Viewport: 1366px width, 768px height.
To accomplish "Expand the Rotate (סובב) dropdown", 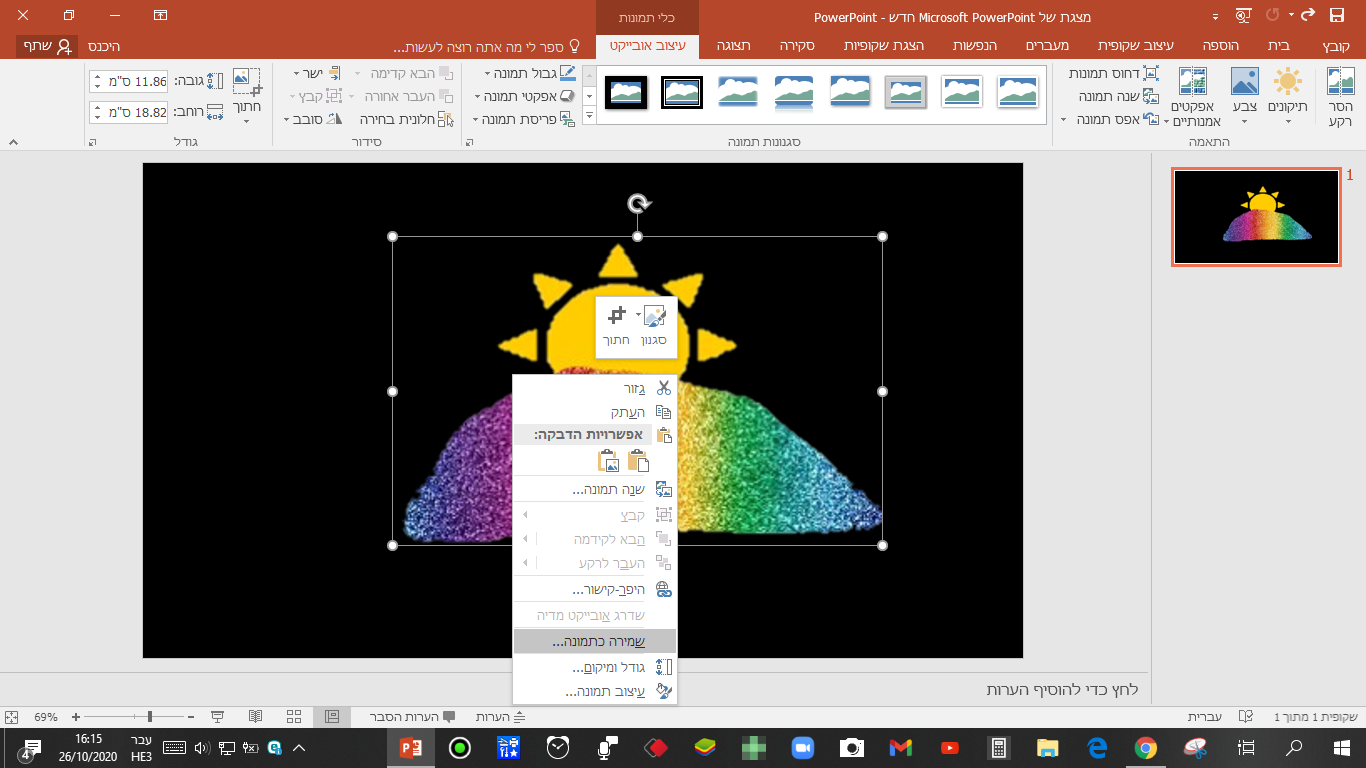I will 288,120.
